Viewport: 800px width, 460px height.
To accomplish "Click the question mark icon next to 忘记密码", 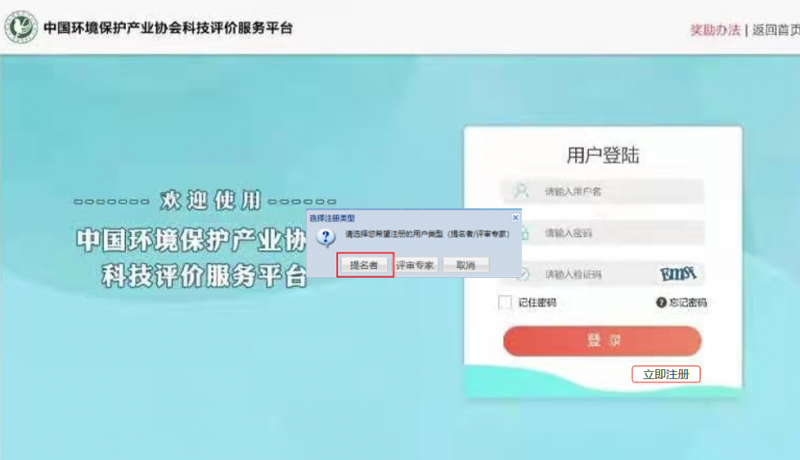I will point(661,302).
